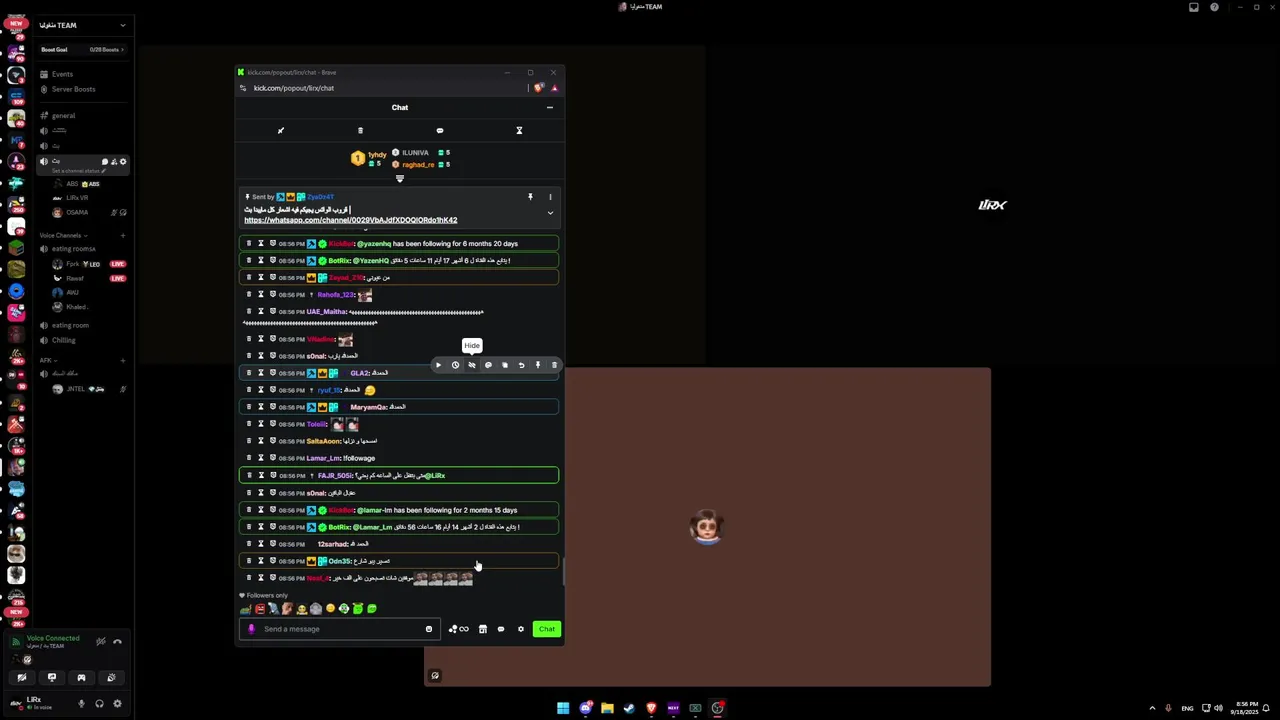The height and width of the screenshot is (720, 1280).
Task: Open File Explorer from the taskbar
Action: [x=607, y=708]
